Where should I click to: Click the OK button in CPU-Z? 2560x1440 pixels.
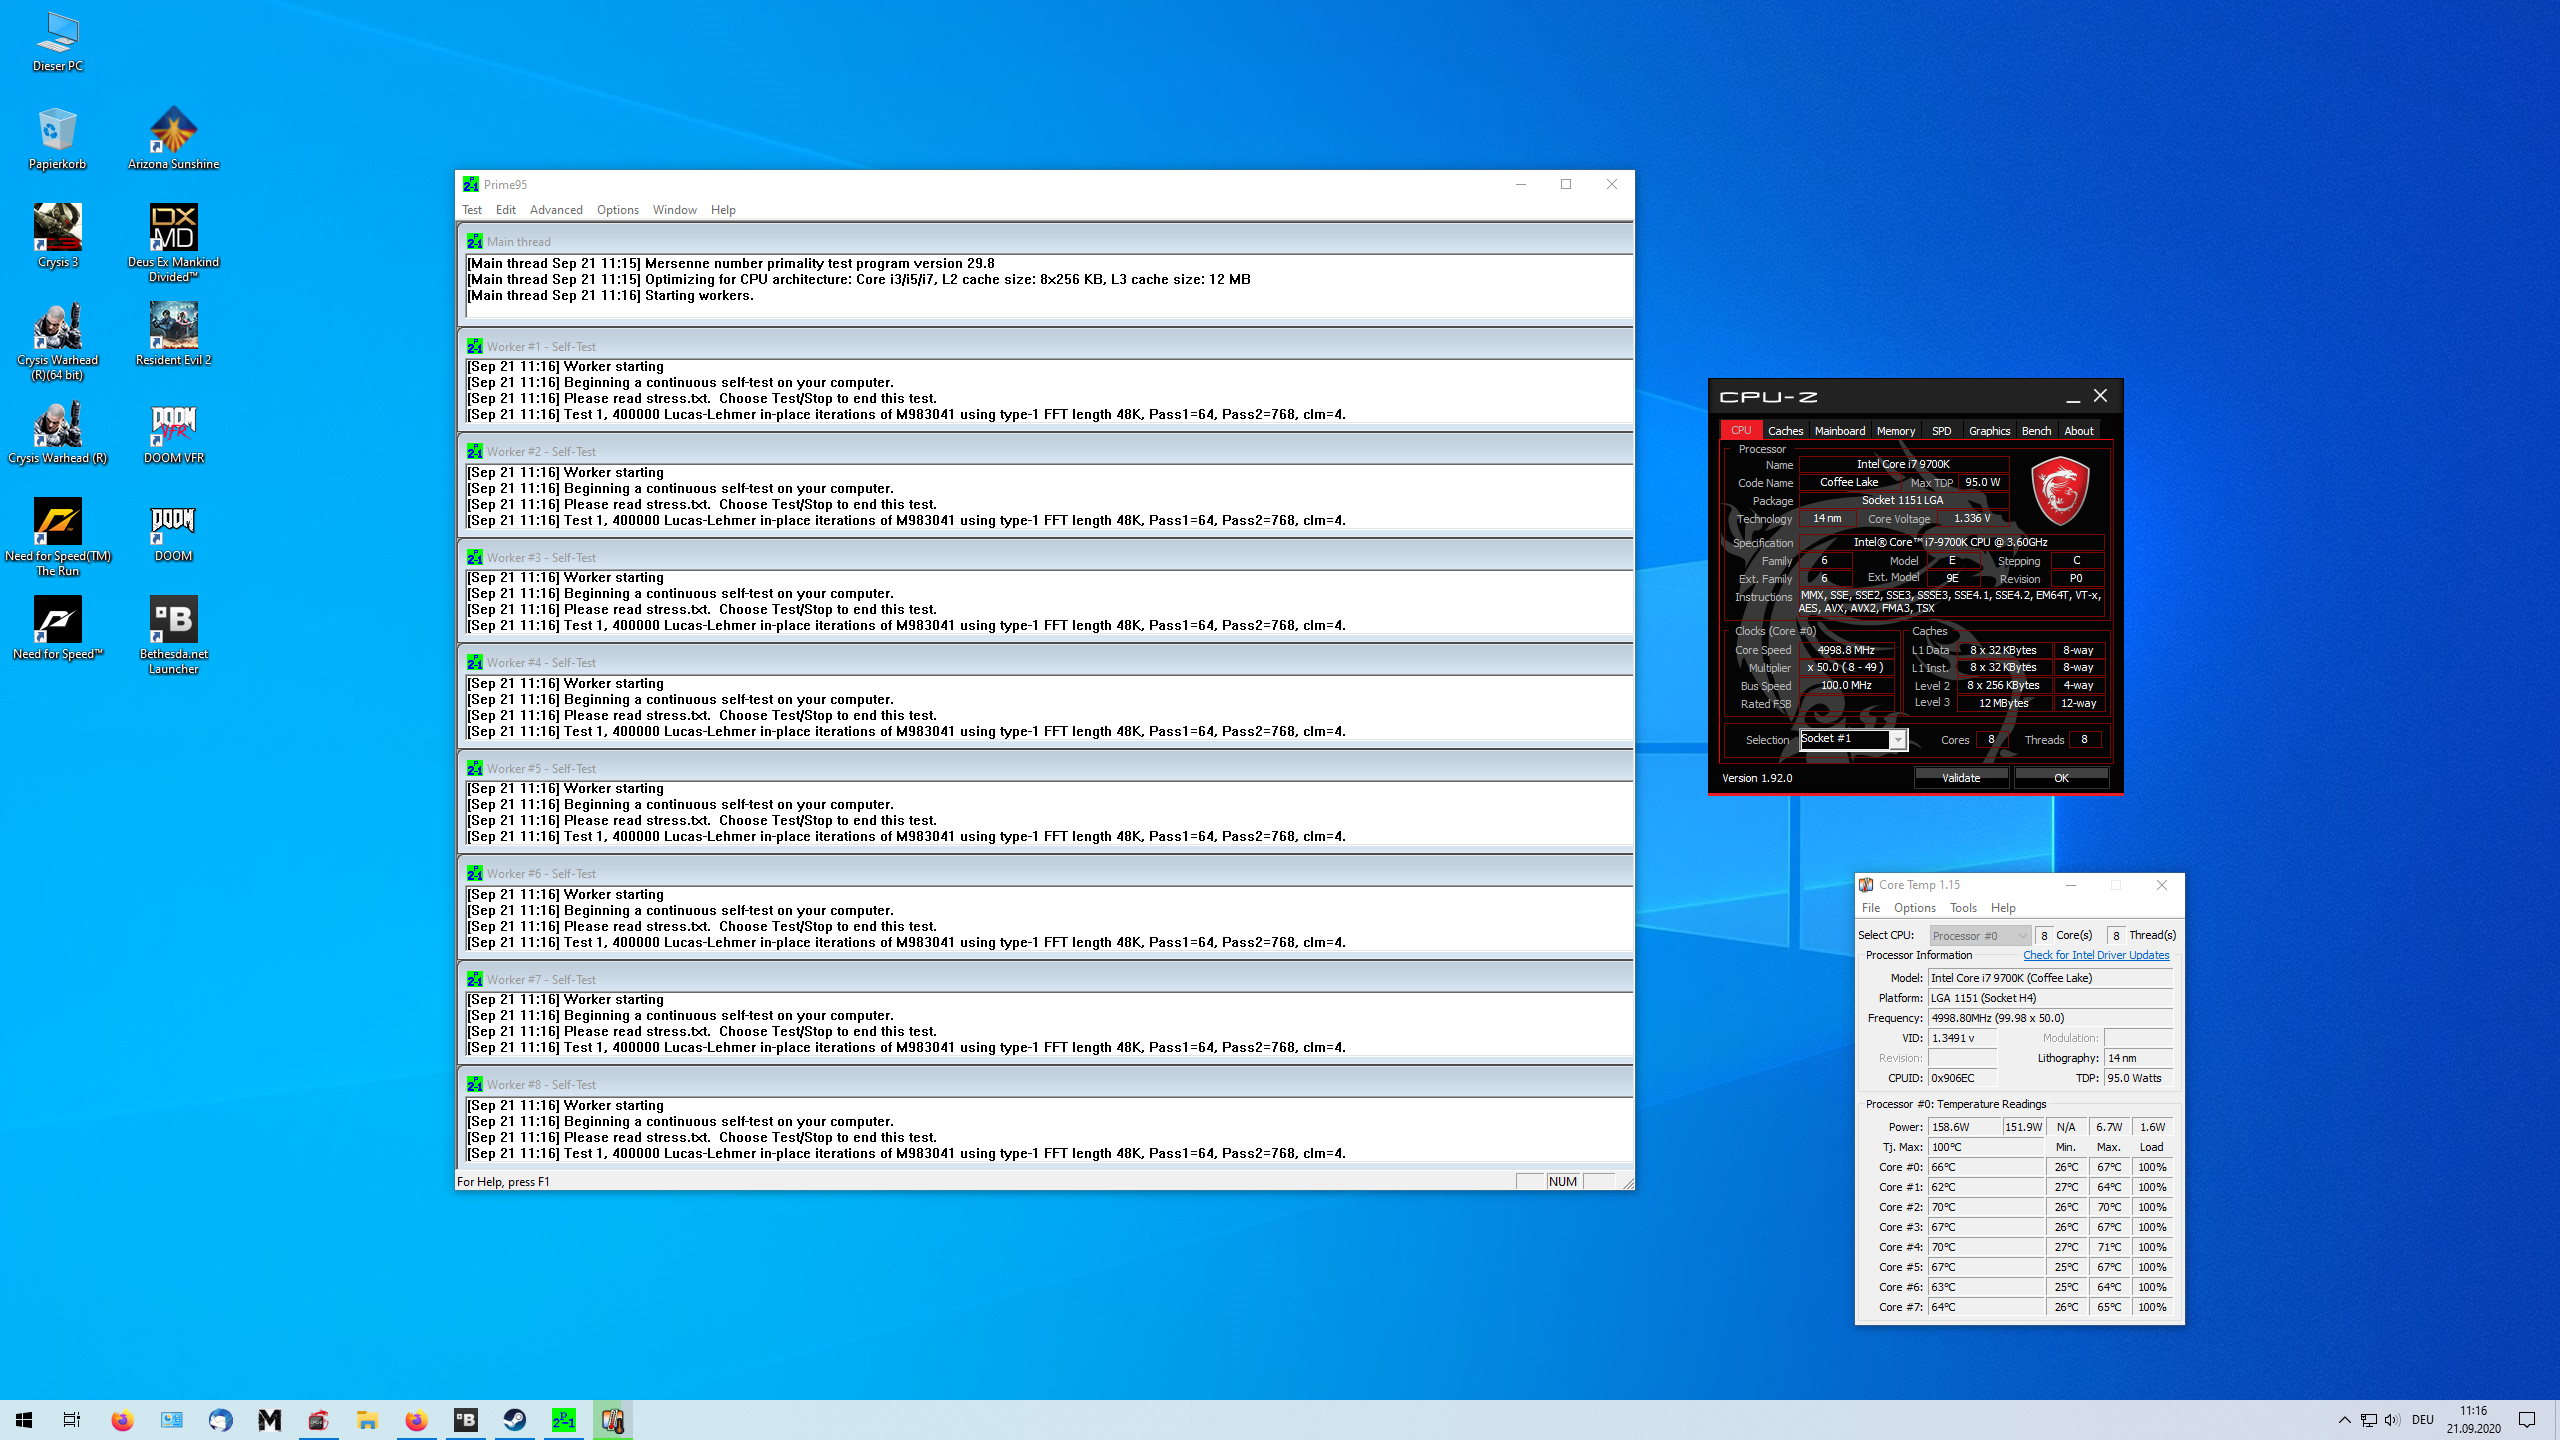[2061, 778]
